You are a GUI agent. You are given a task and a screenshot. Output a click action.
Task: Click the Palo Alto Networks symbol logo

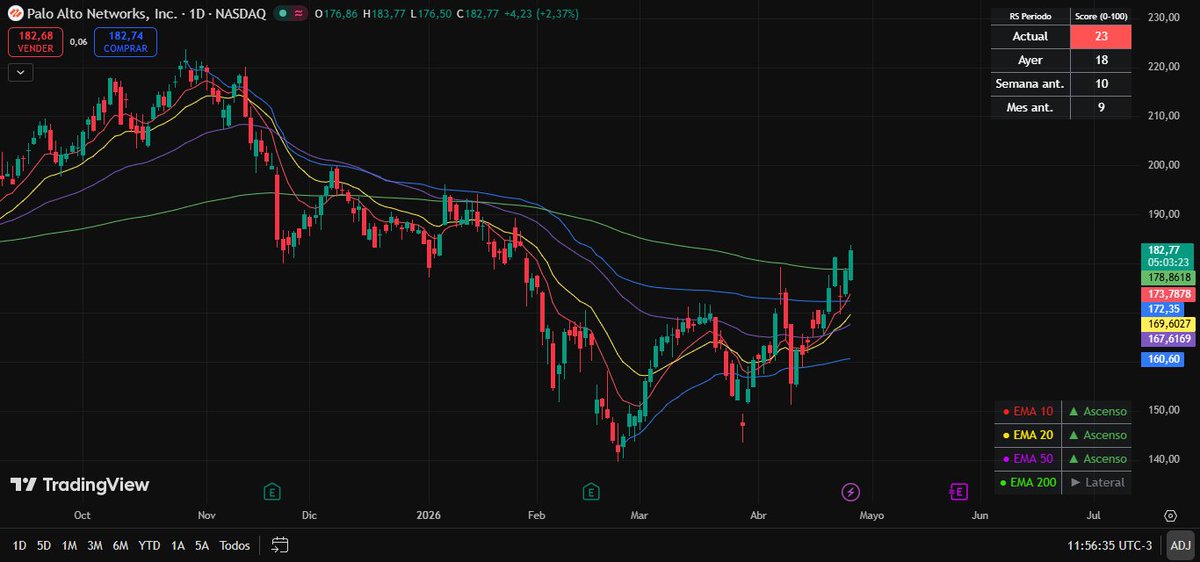point(15,15)
